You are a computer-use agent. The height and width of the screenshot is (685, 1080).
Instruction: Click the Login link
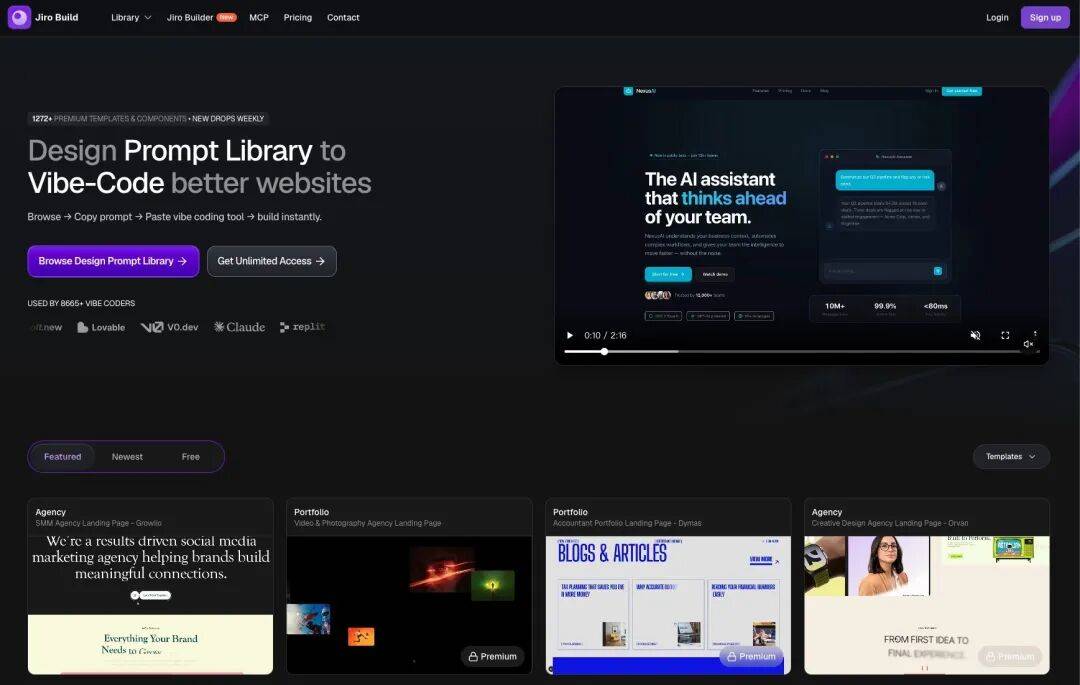[997, 17]
